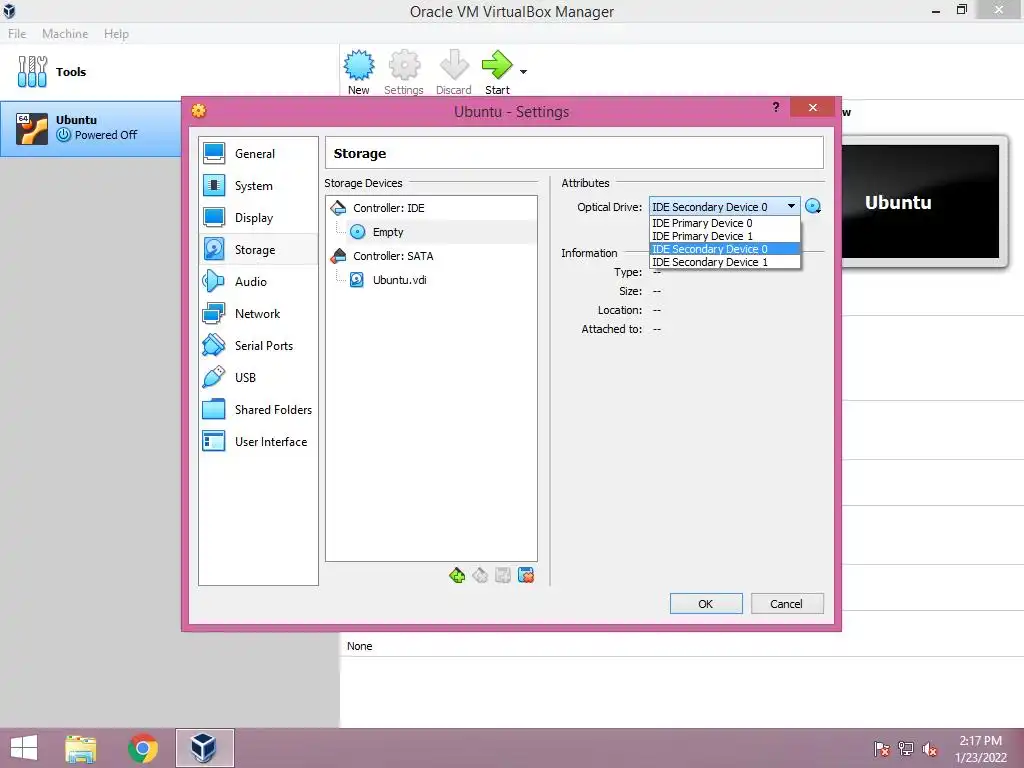
Task: Click the muted volume tray icon
Action: click(930, 749)
